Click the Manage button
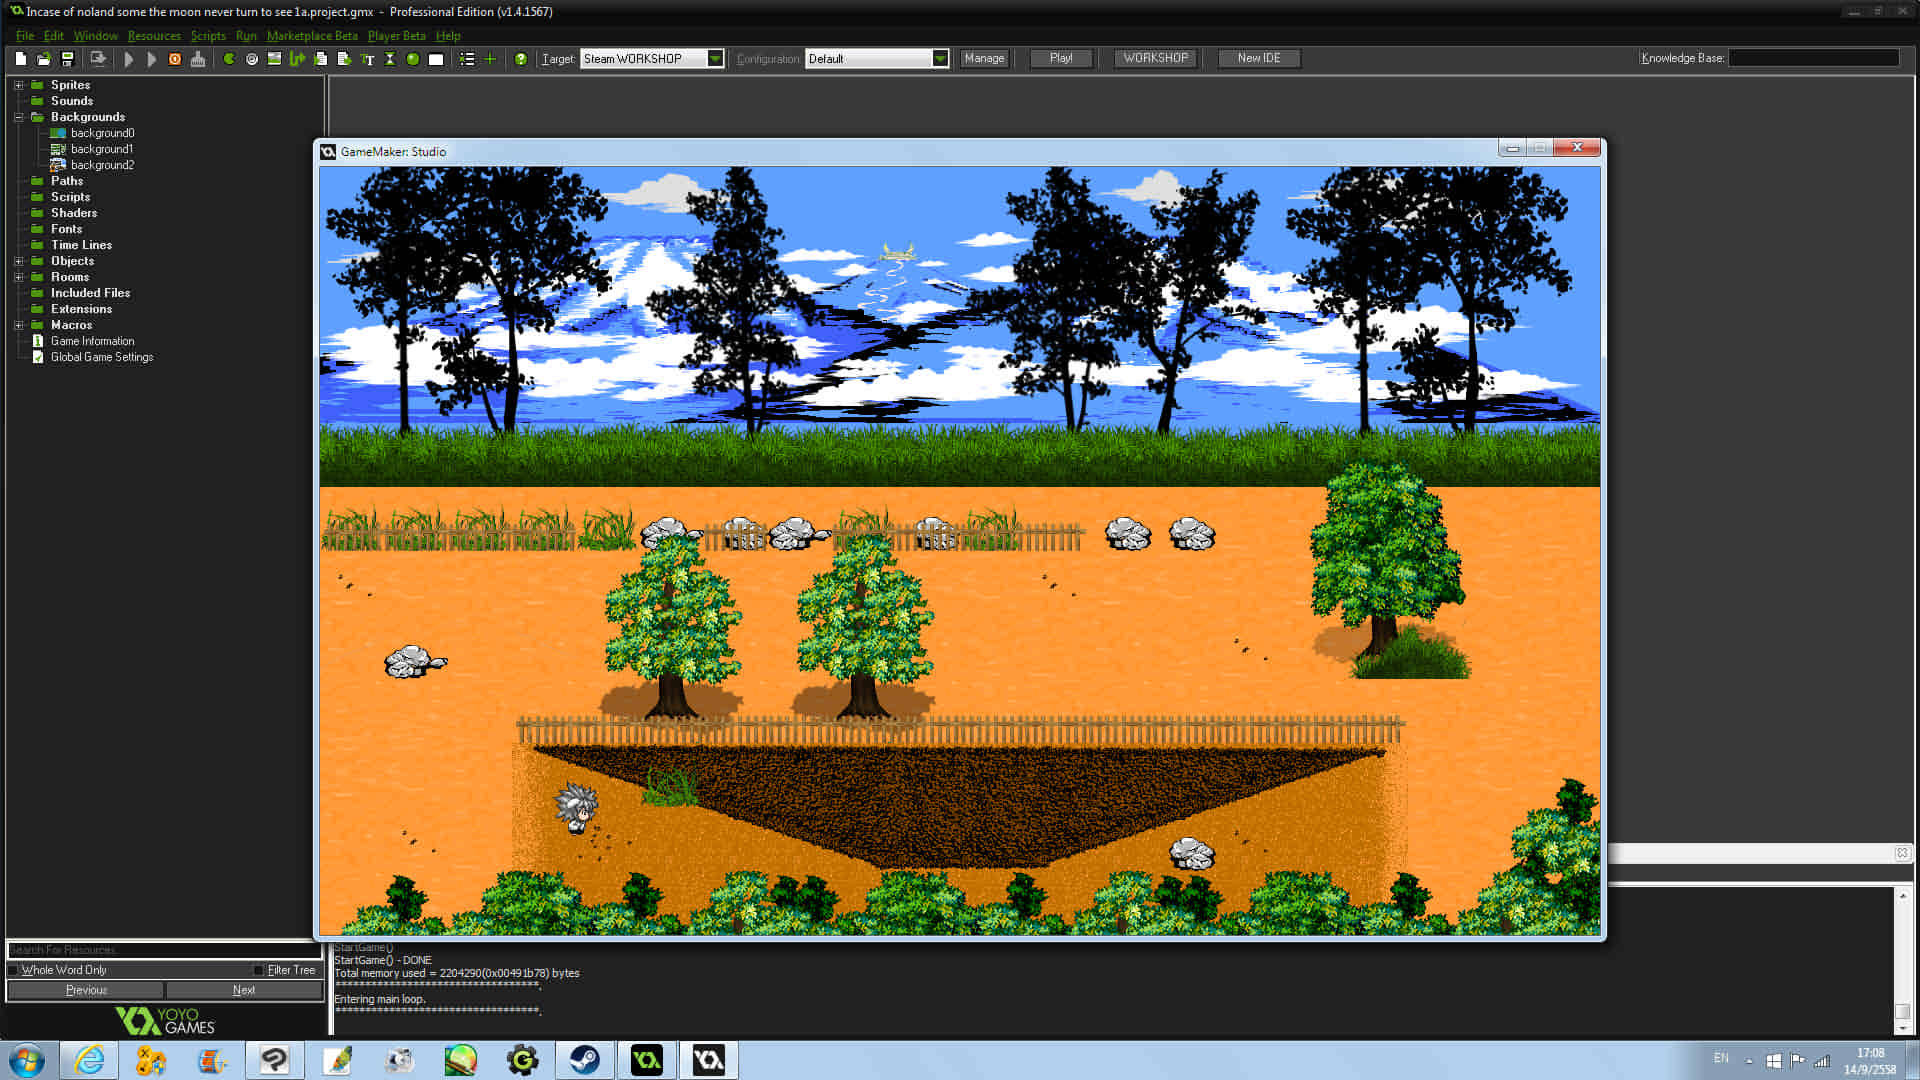 coord(984,59)
